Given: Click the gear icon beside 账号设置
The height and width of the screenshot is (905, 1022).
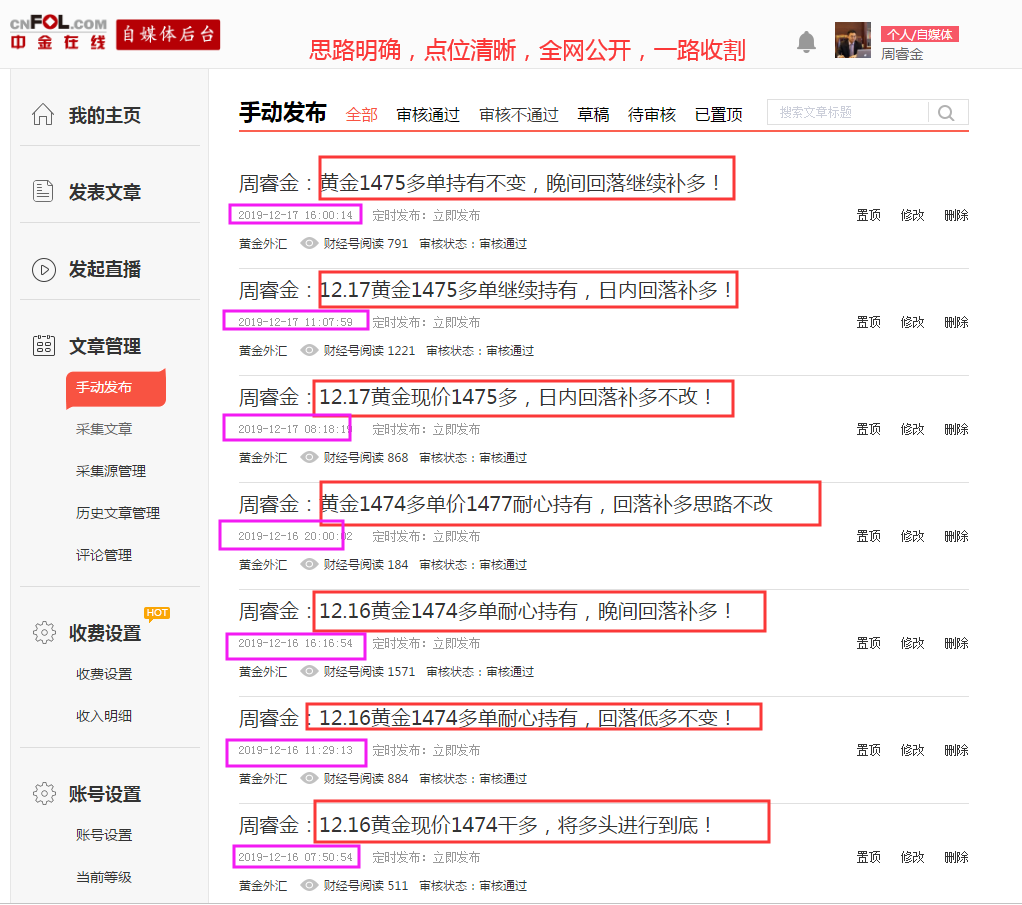Looking at the screenshot, I should click(44, 794).
